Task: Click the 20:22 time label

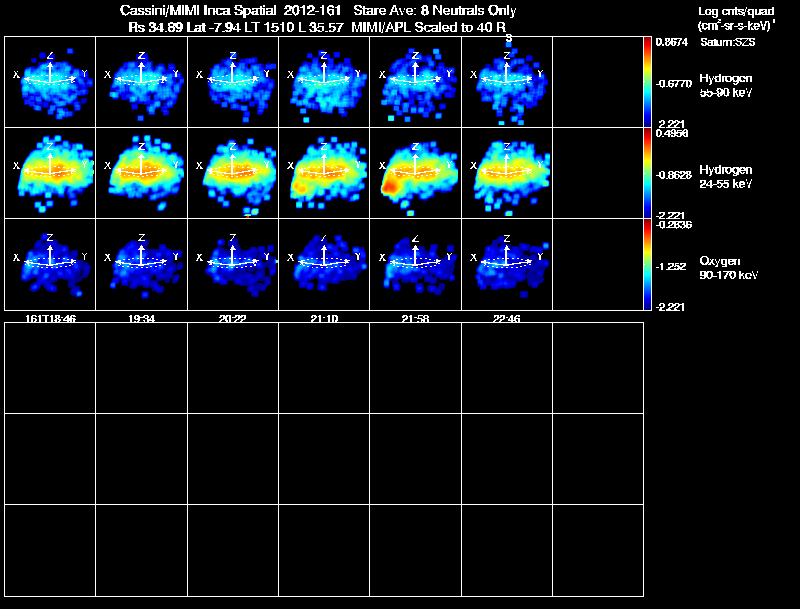Action: coord(233,318)
